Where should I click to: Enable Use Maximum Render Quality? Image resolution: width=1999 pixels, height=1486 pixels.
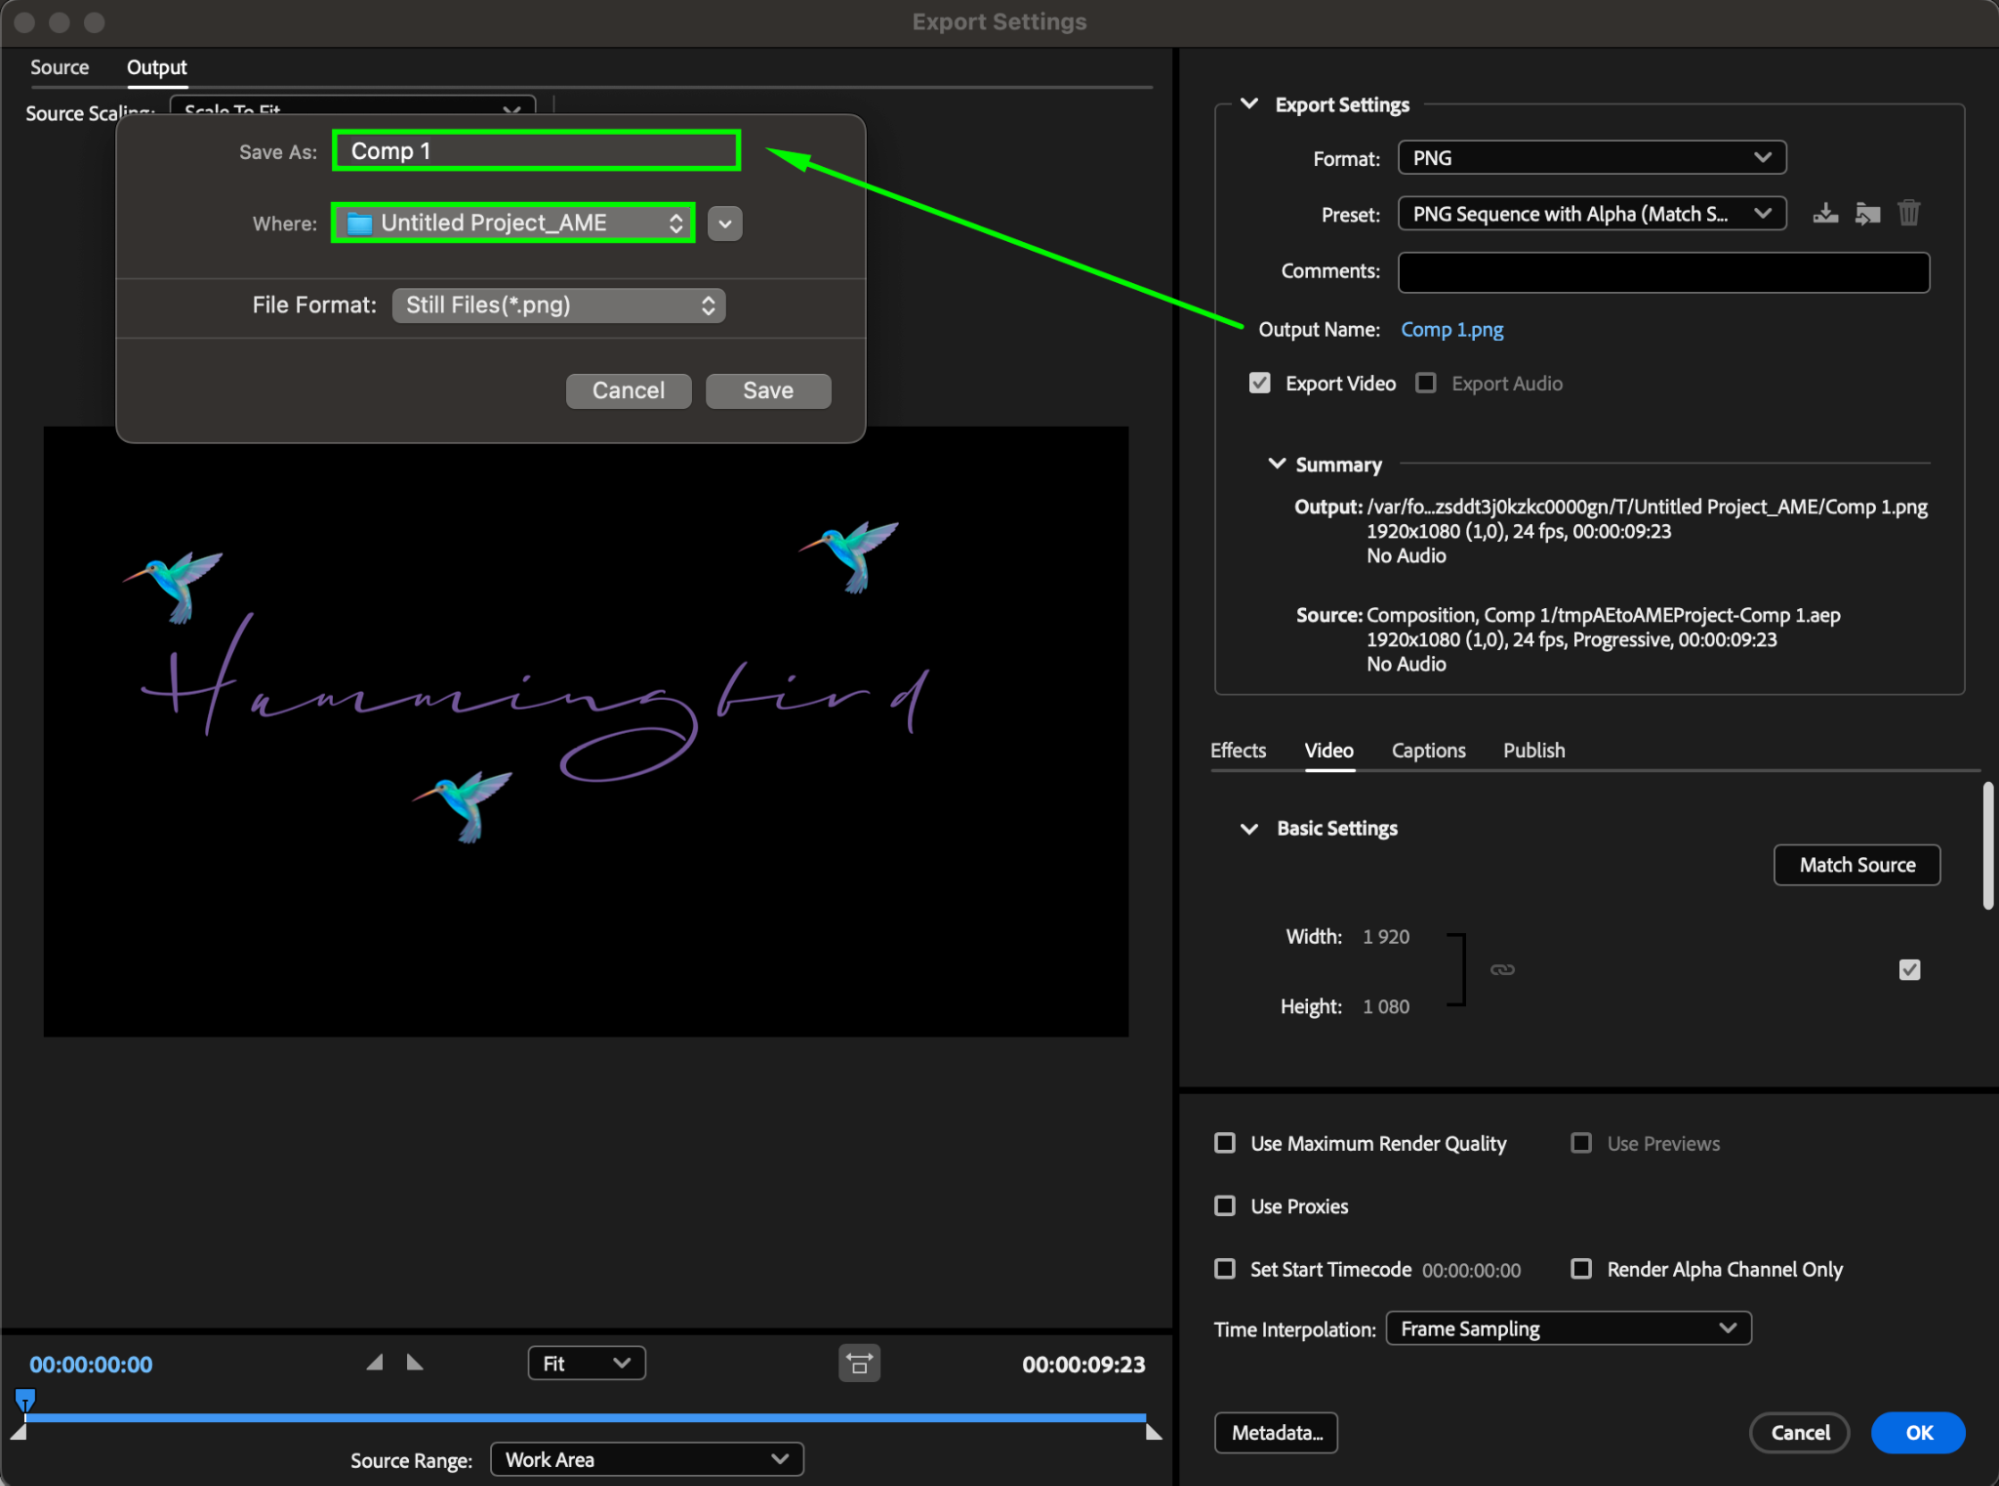click(x=1225, y=1143)
